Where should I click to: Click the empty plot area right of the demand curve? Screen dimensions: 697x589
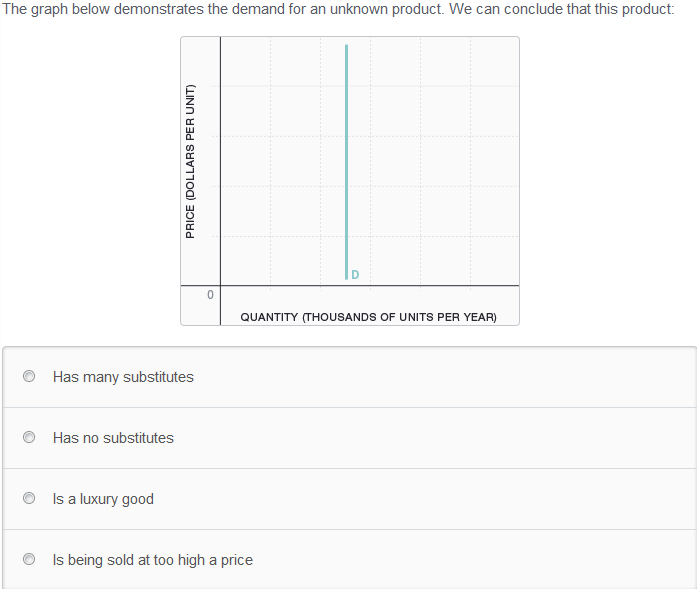(430, 160)
